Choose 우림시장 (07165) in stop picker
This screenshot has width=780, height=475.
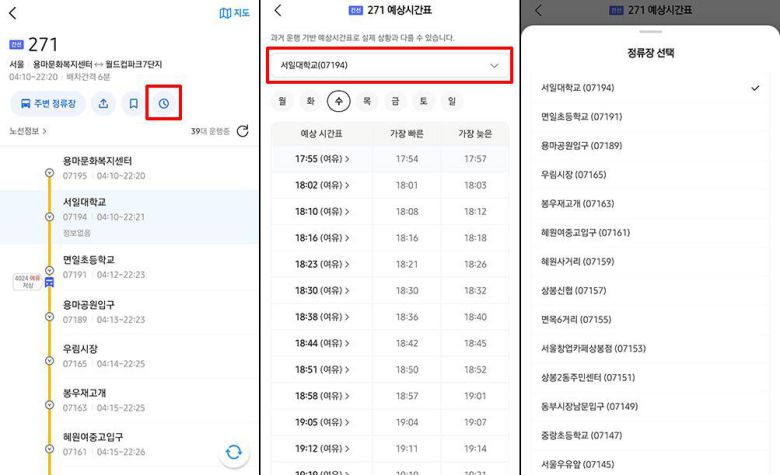coord(651,175)
